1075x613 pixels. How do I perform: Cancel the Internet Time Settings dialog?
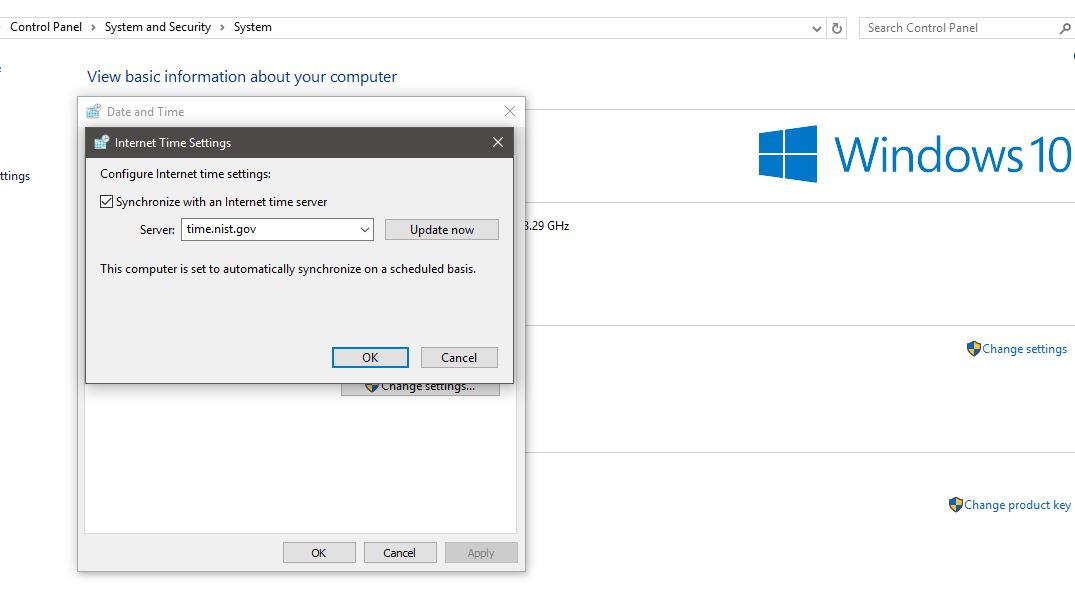click(459, 357)
